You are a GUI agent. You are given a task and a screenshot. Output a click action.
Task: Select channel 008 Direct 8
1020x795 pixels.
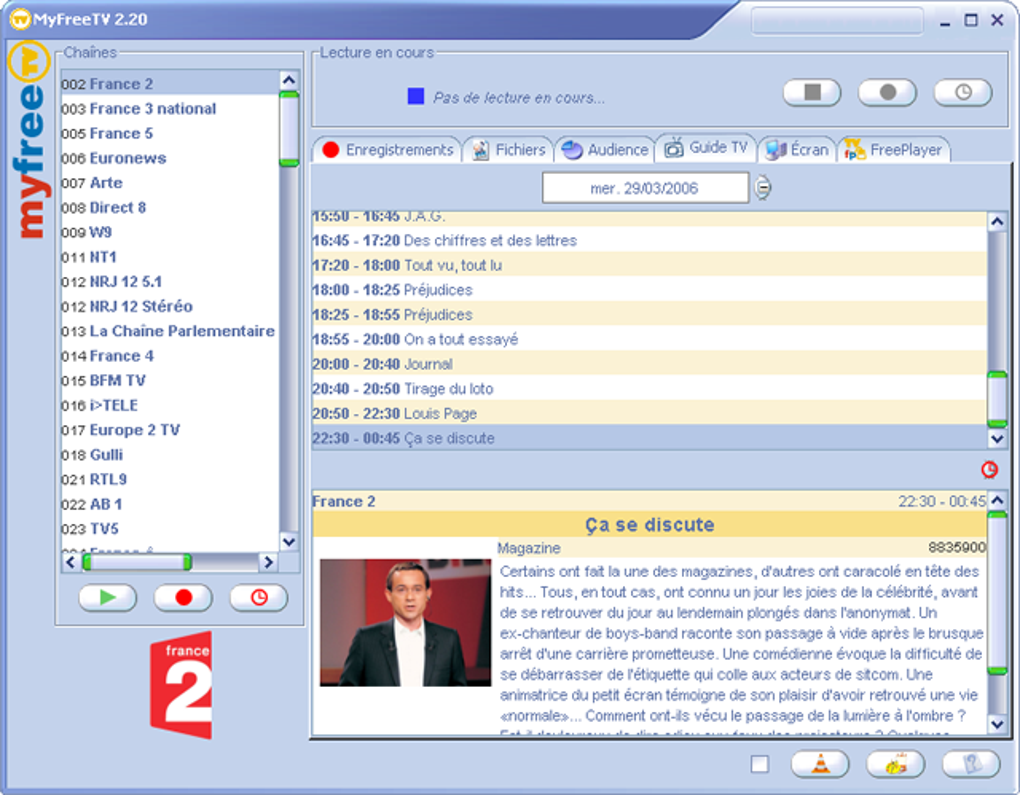point(170,208)
